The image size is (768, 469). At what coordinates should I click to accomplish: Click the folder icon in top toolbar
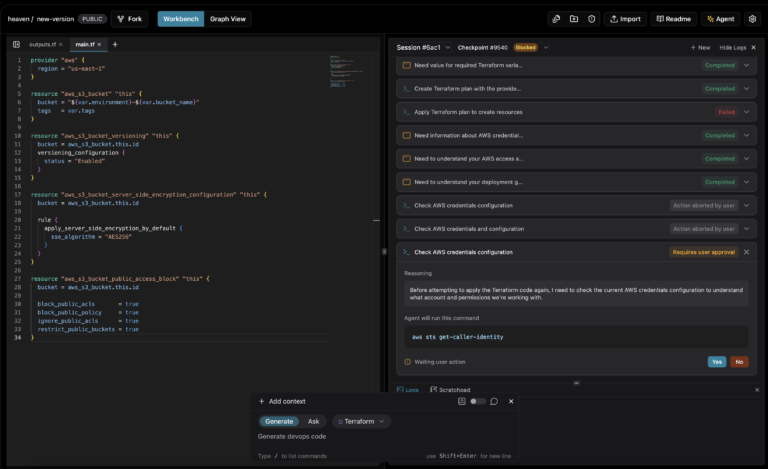[573, 19]
